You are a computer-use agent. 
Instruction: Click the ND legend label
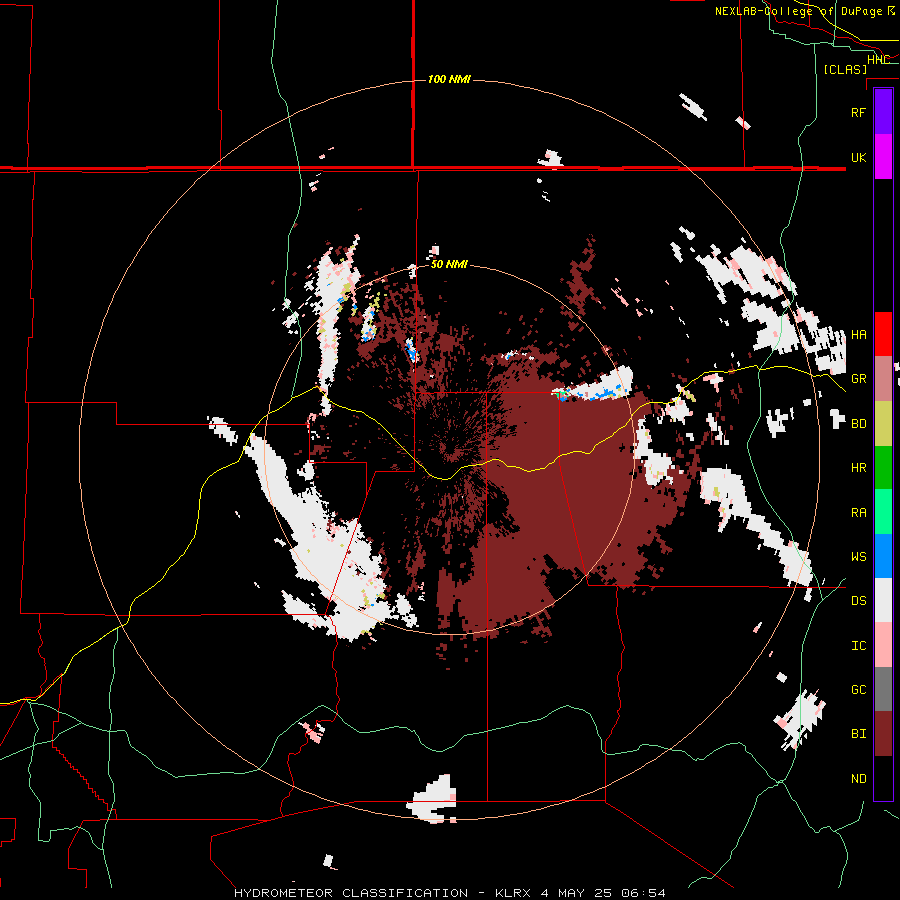coord(858,779)
